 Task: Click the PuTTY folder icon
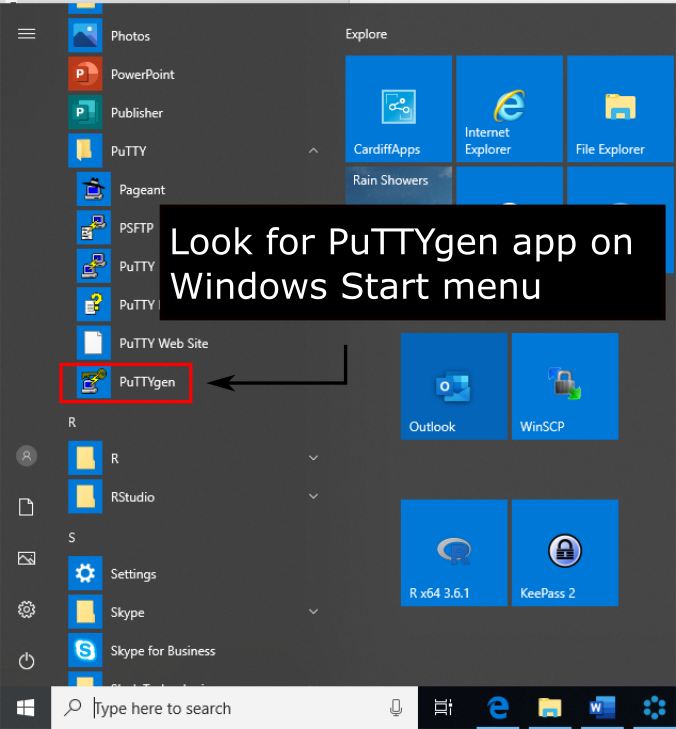[x=85, y=151]
